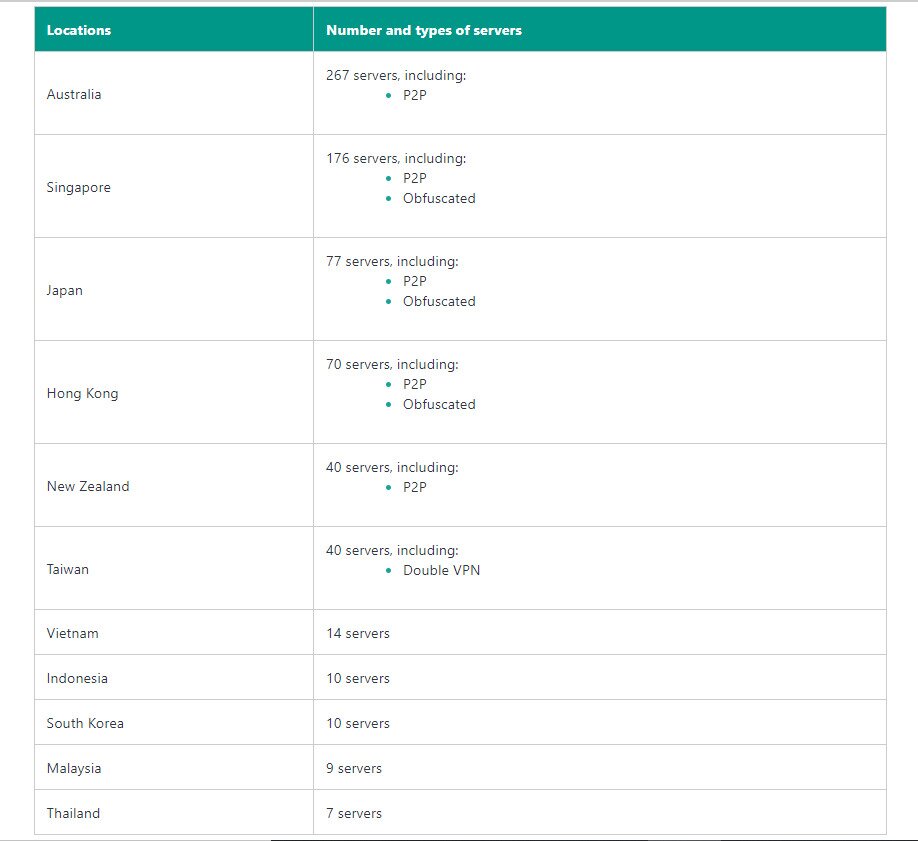Click the "14 servers" text for Vietnam
Screen dimensions: 918x841
tap(358, 633)
